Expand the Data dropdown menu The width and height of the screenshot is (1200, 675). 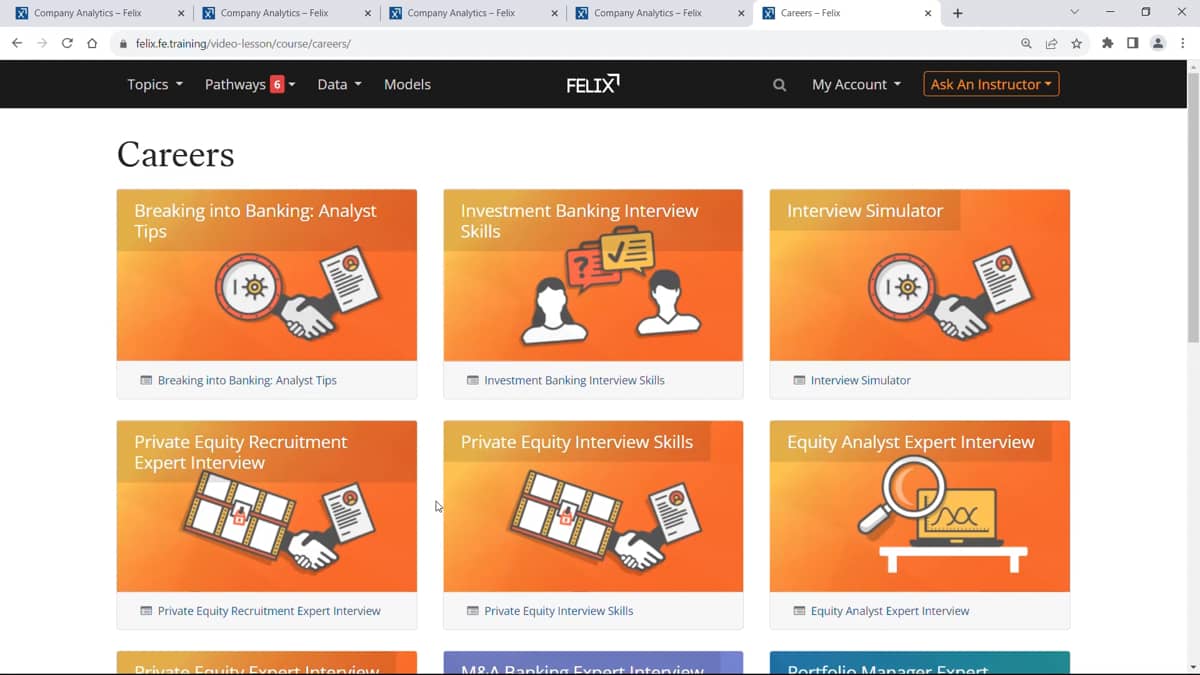[x=339, y=84]
